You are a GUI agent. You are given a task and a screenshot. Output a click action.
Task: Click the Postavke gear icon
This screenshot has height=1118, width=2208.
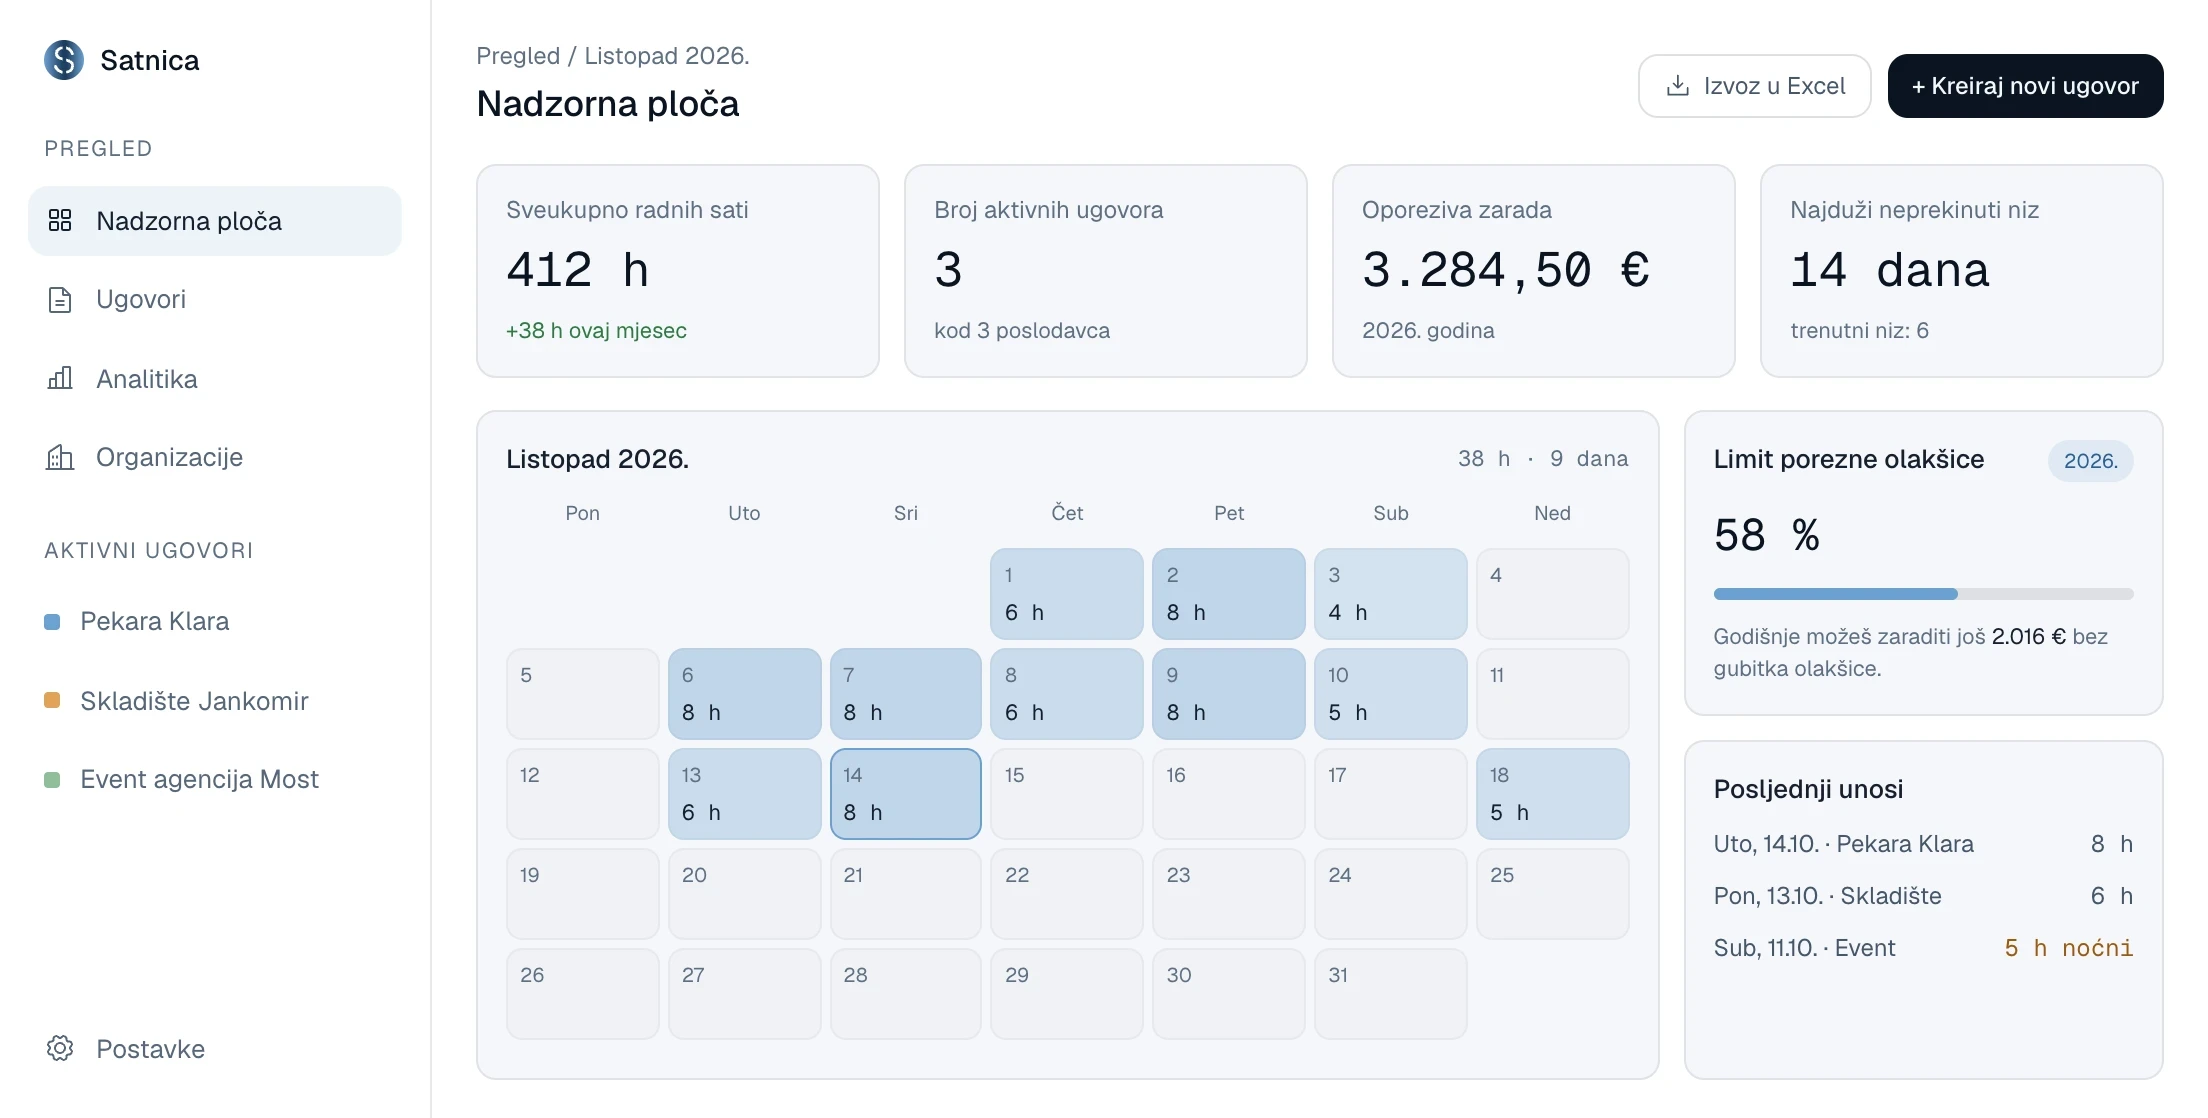(60, 1048)
